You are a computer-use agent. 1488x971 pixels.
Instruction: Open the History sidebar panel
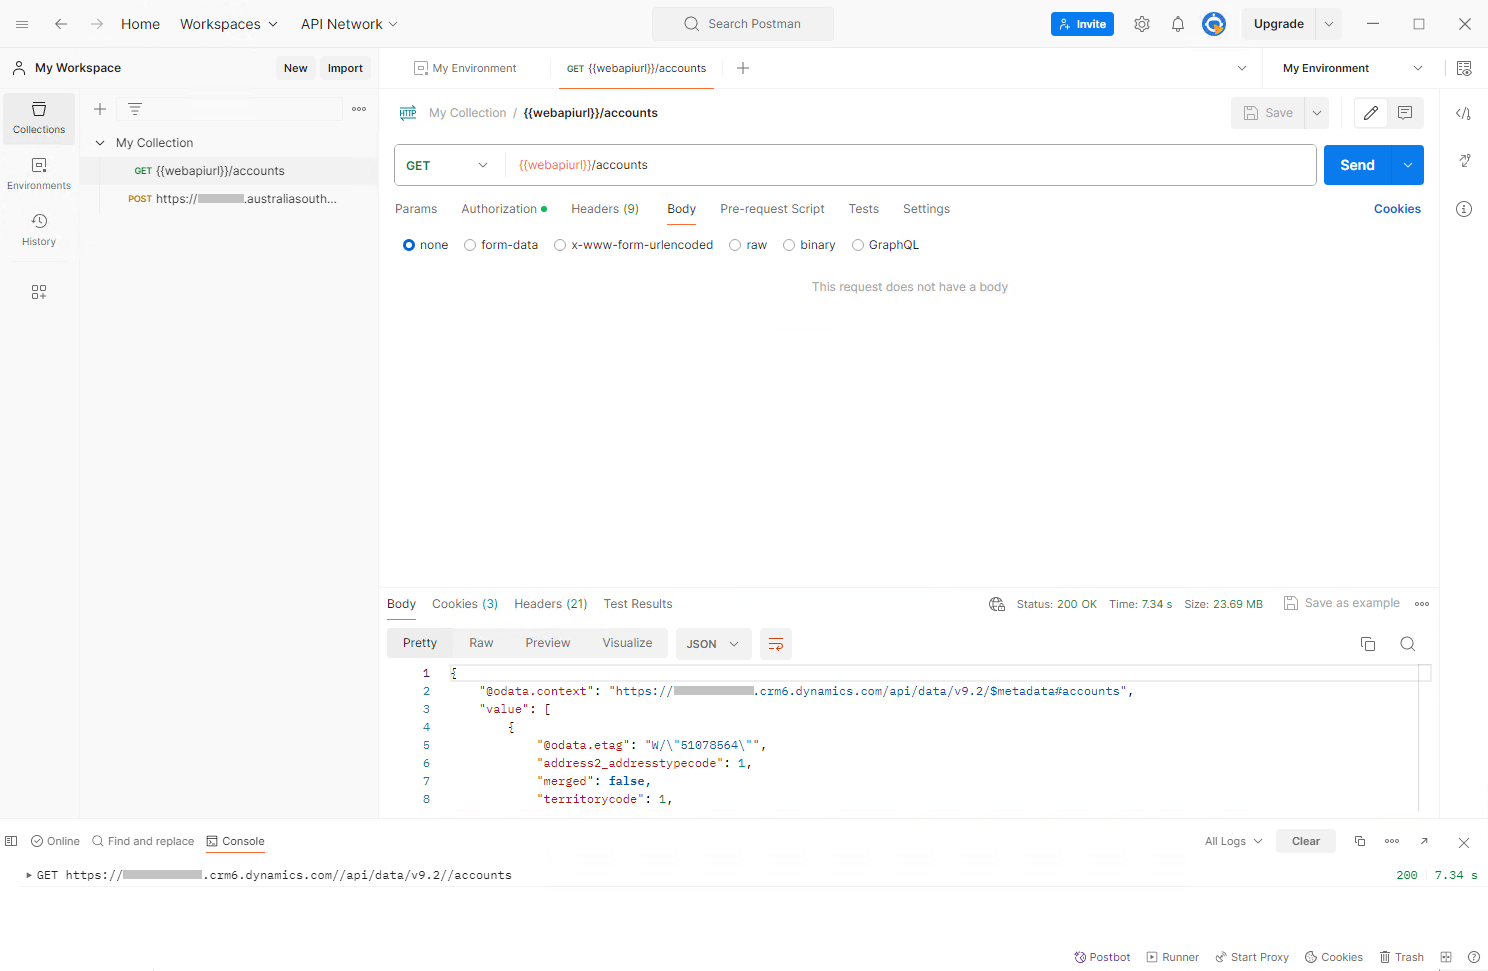39,230
